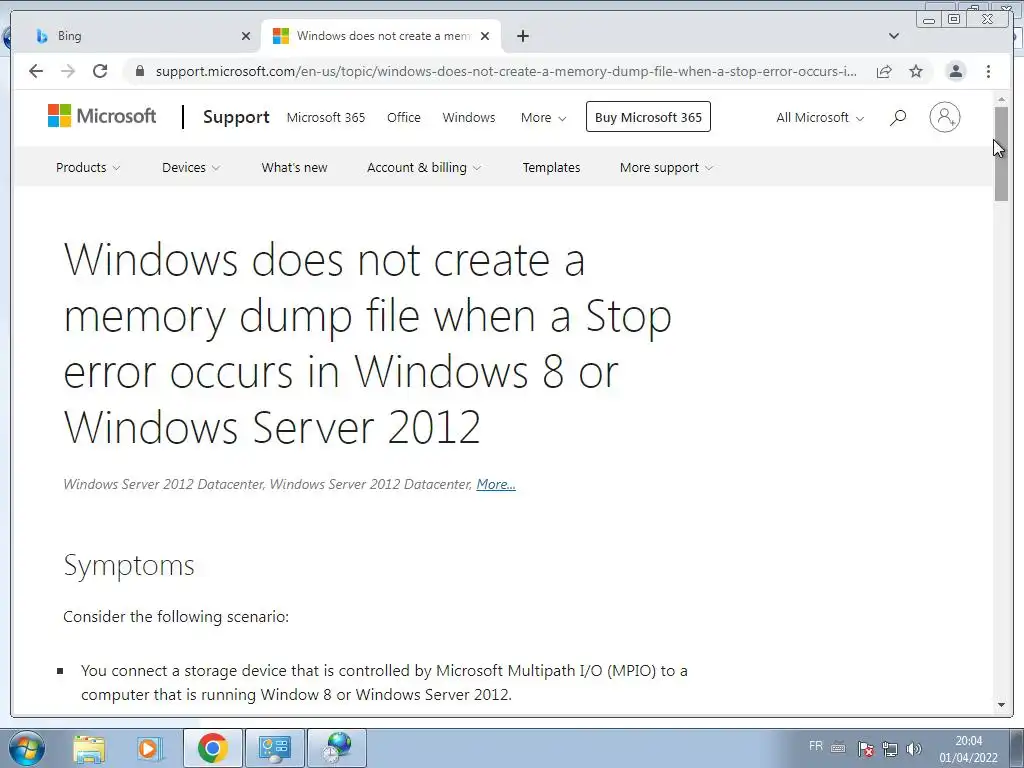
Task: Sign in with the account icon
Action: pyautogui.click(x=944, y=117)
